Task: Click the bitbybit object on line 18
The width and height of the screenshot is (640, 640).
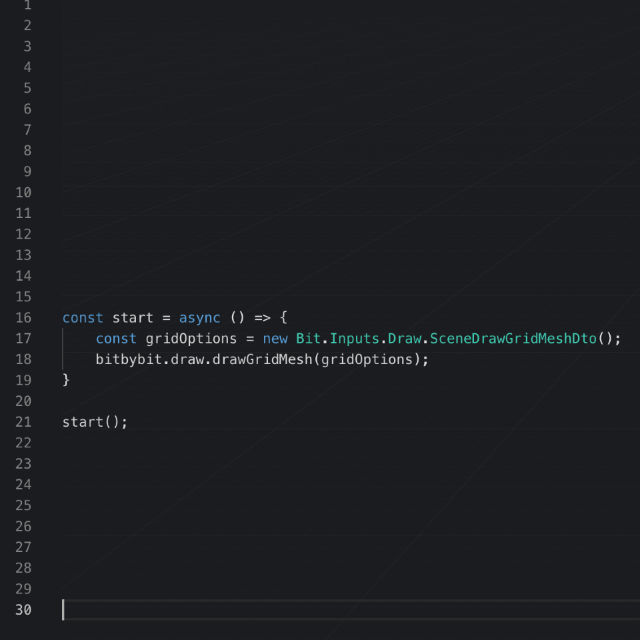Action: 129,359
